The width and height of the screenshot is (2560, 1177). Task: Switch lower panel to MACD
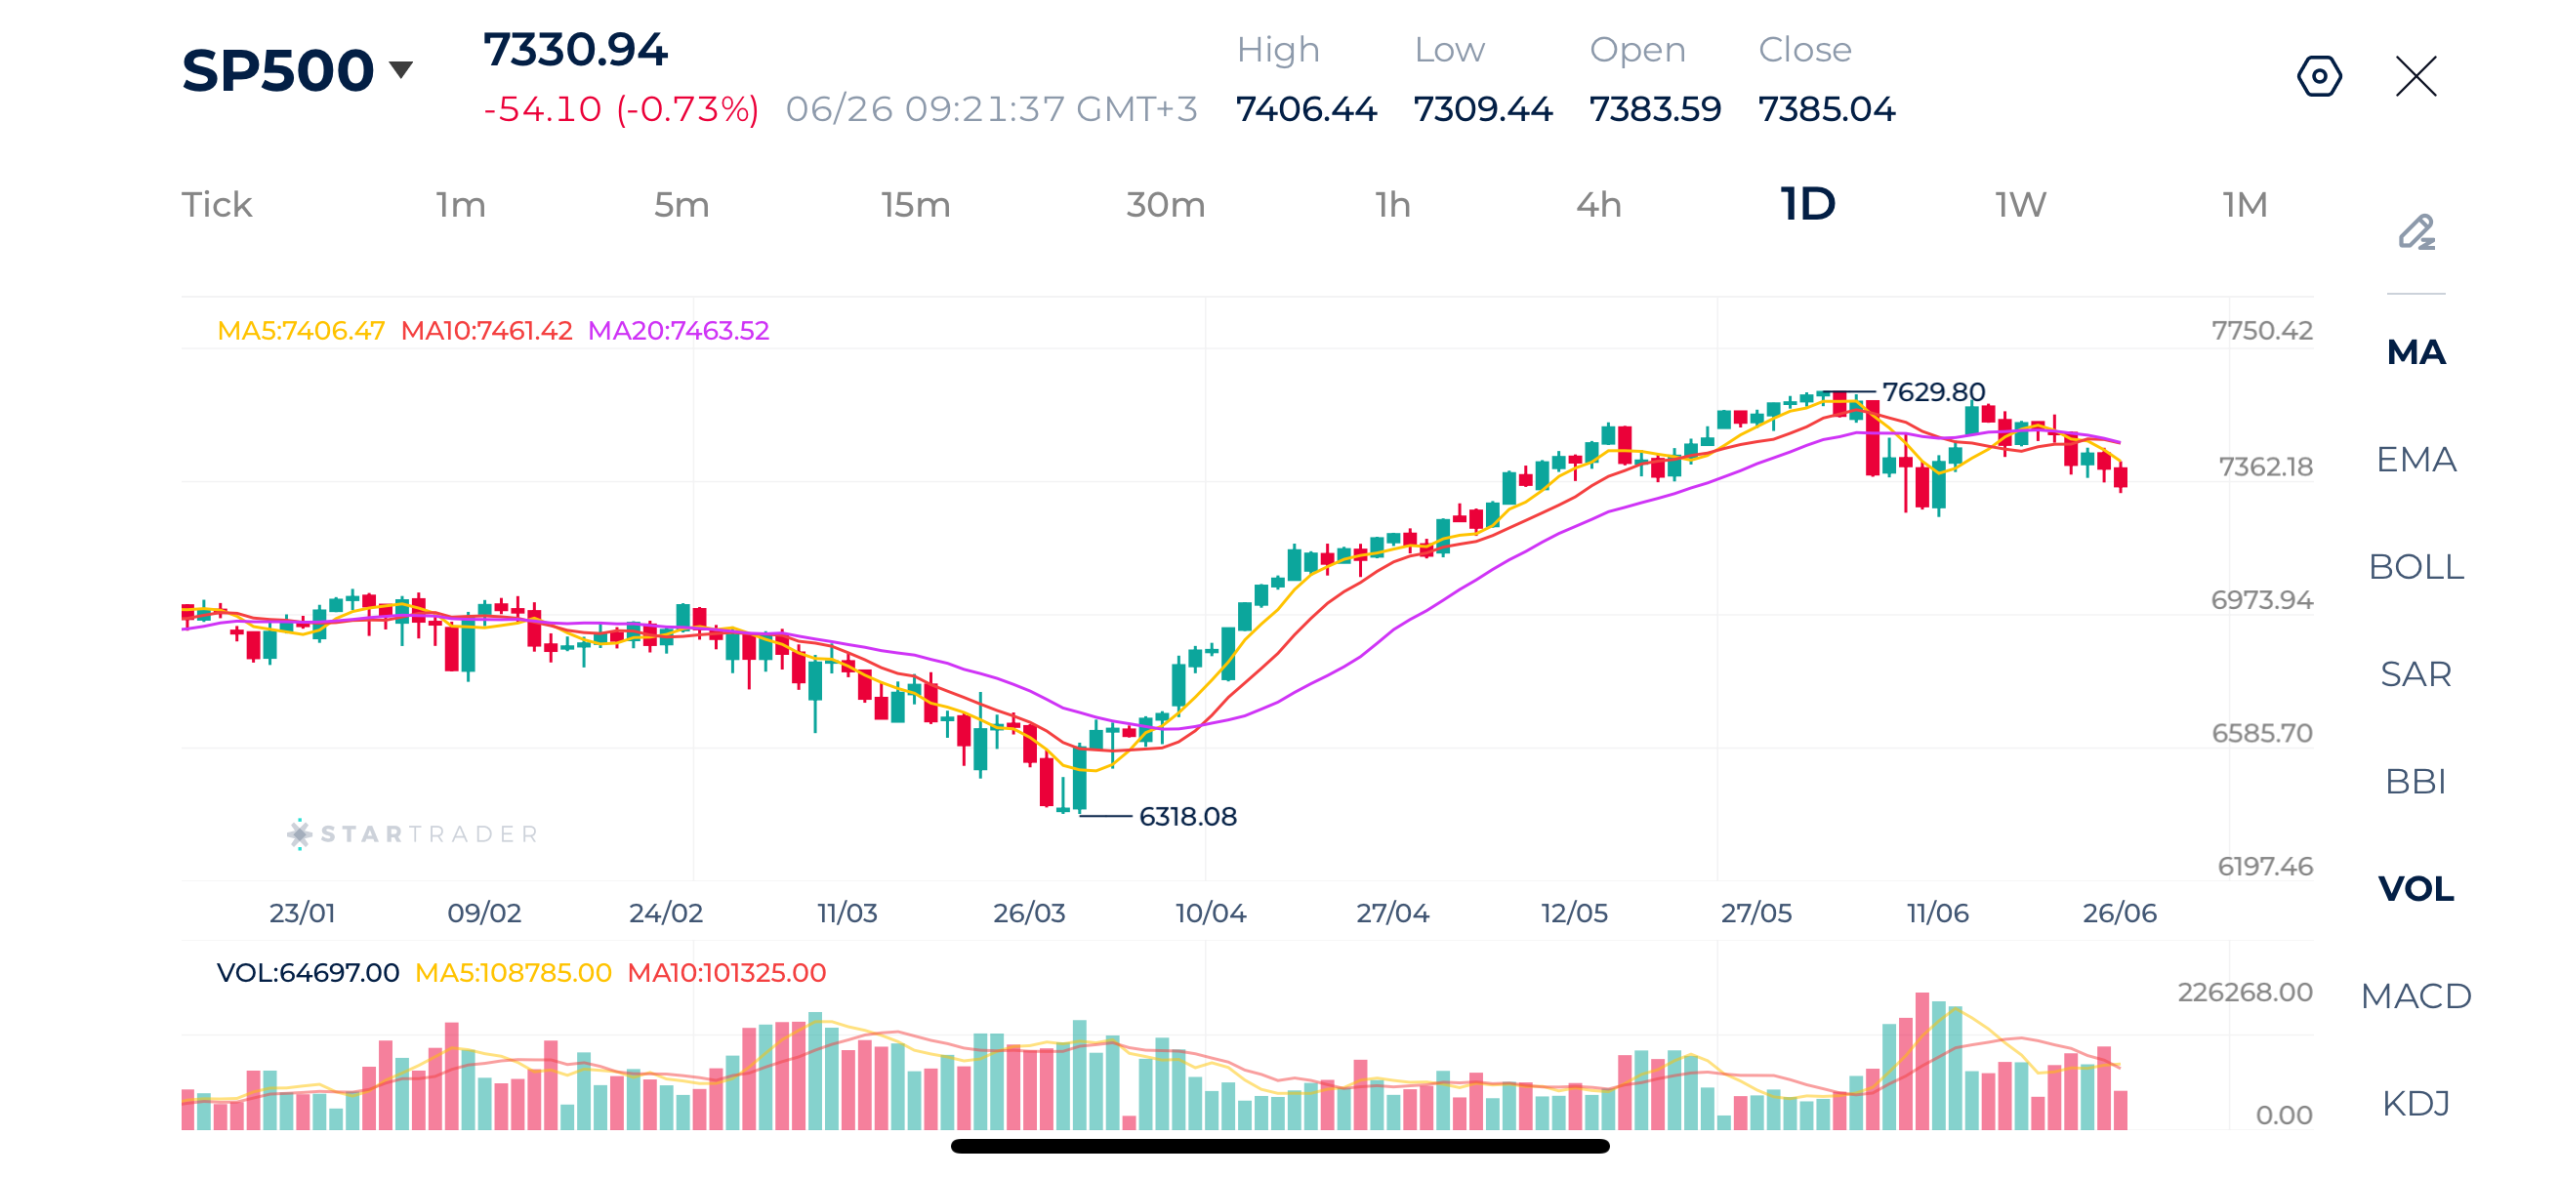click(2415, 995)
